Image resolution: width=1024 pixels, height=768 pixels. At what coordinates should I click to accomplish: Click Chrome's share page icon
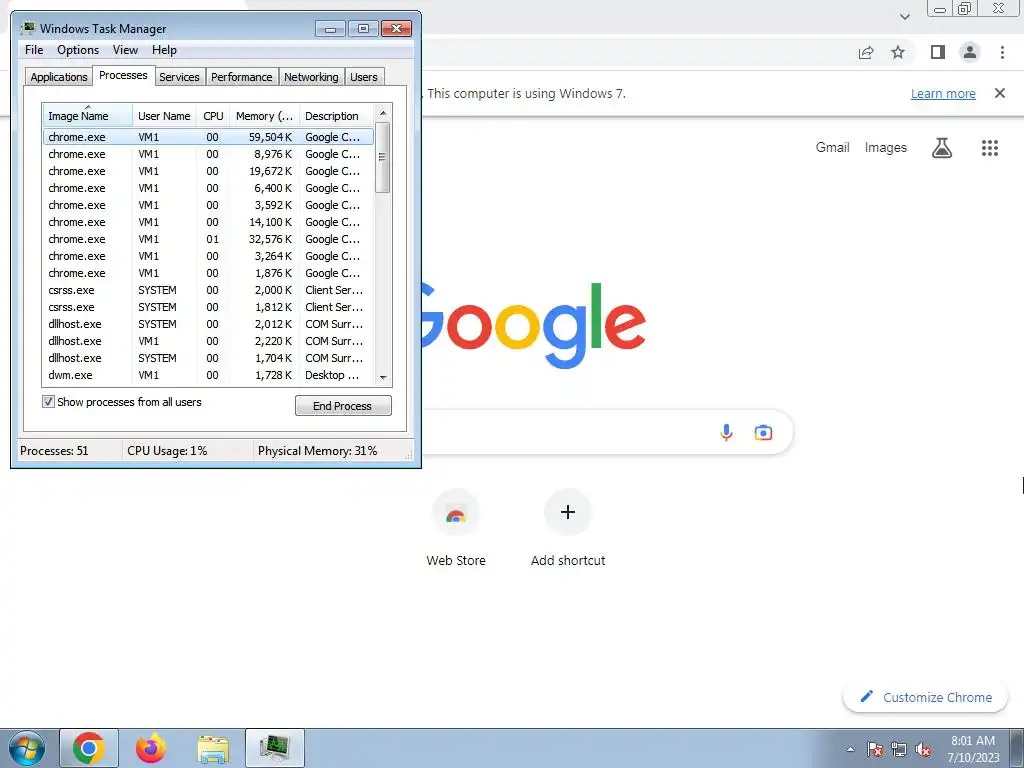point(866,52)
